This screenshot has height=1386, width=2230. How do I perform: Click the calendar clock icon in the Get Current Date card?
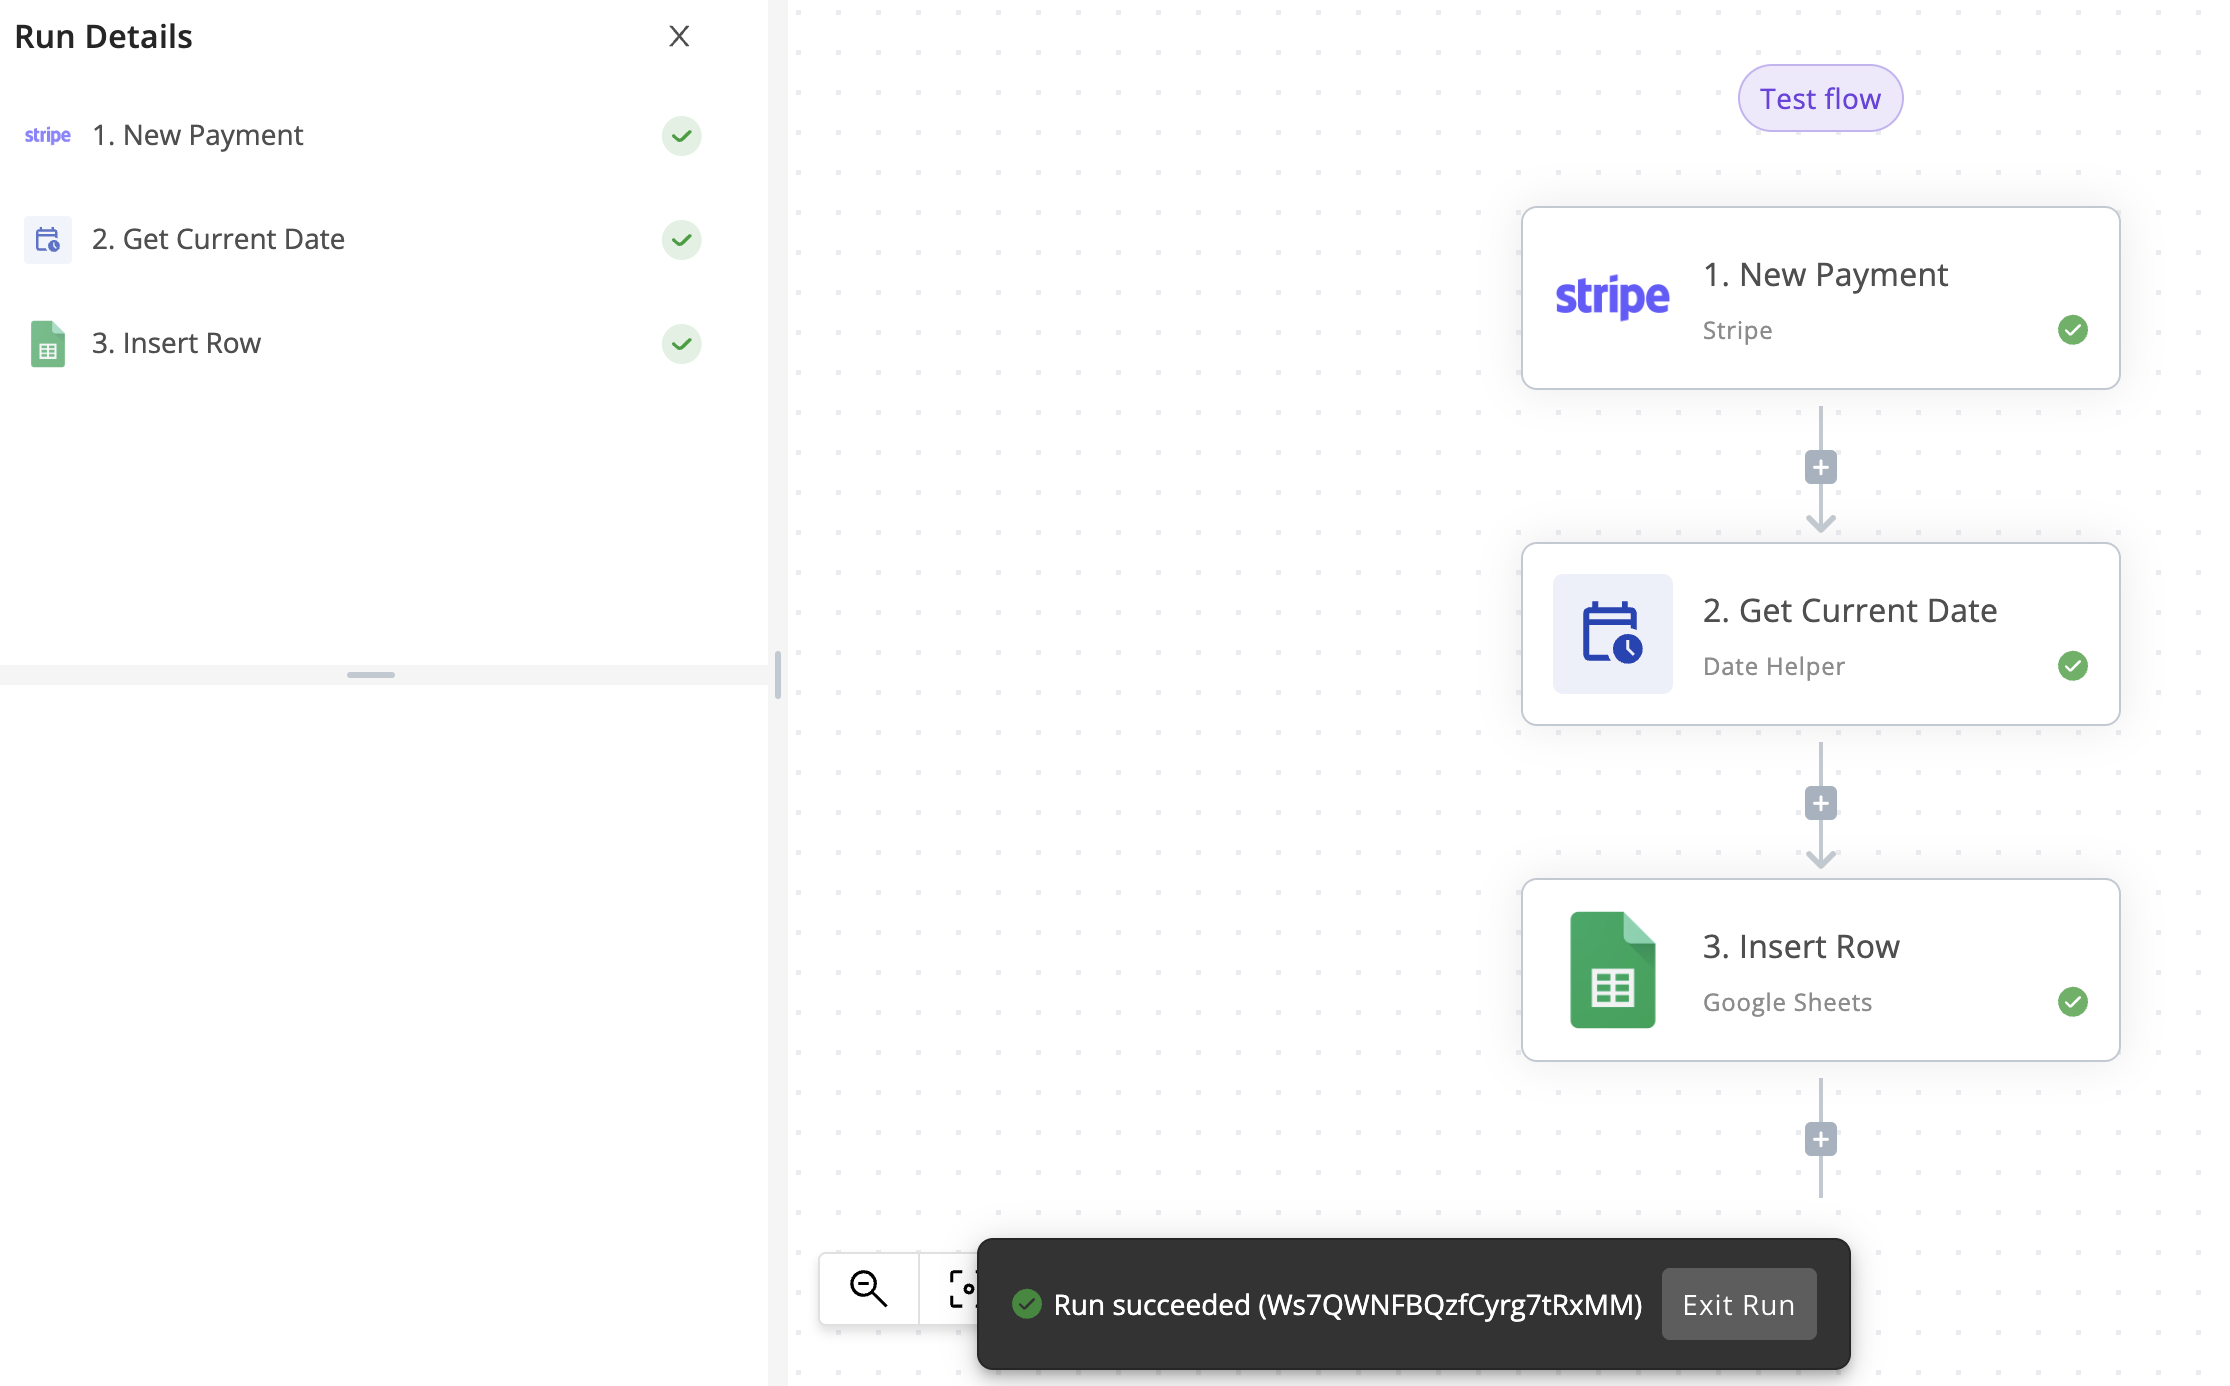1612,634
